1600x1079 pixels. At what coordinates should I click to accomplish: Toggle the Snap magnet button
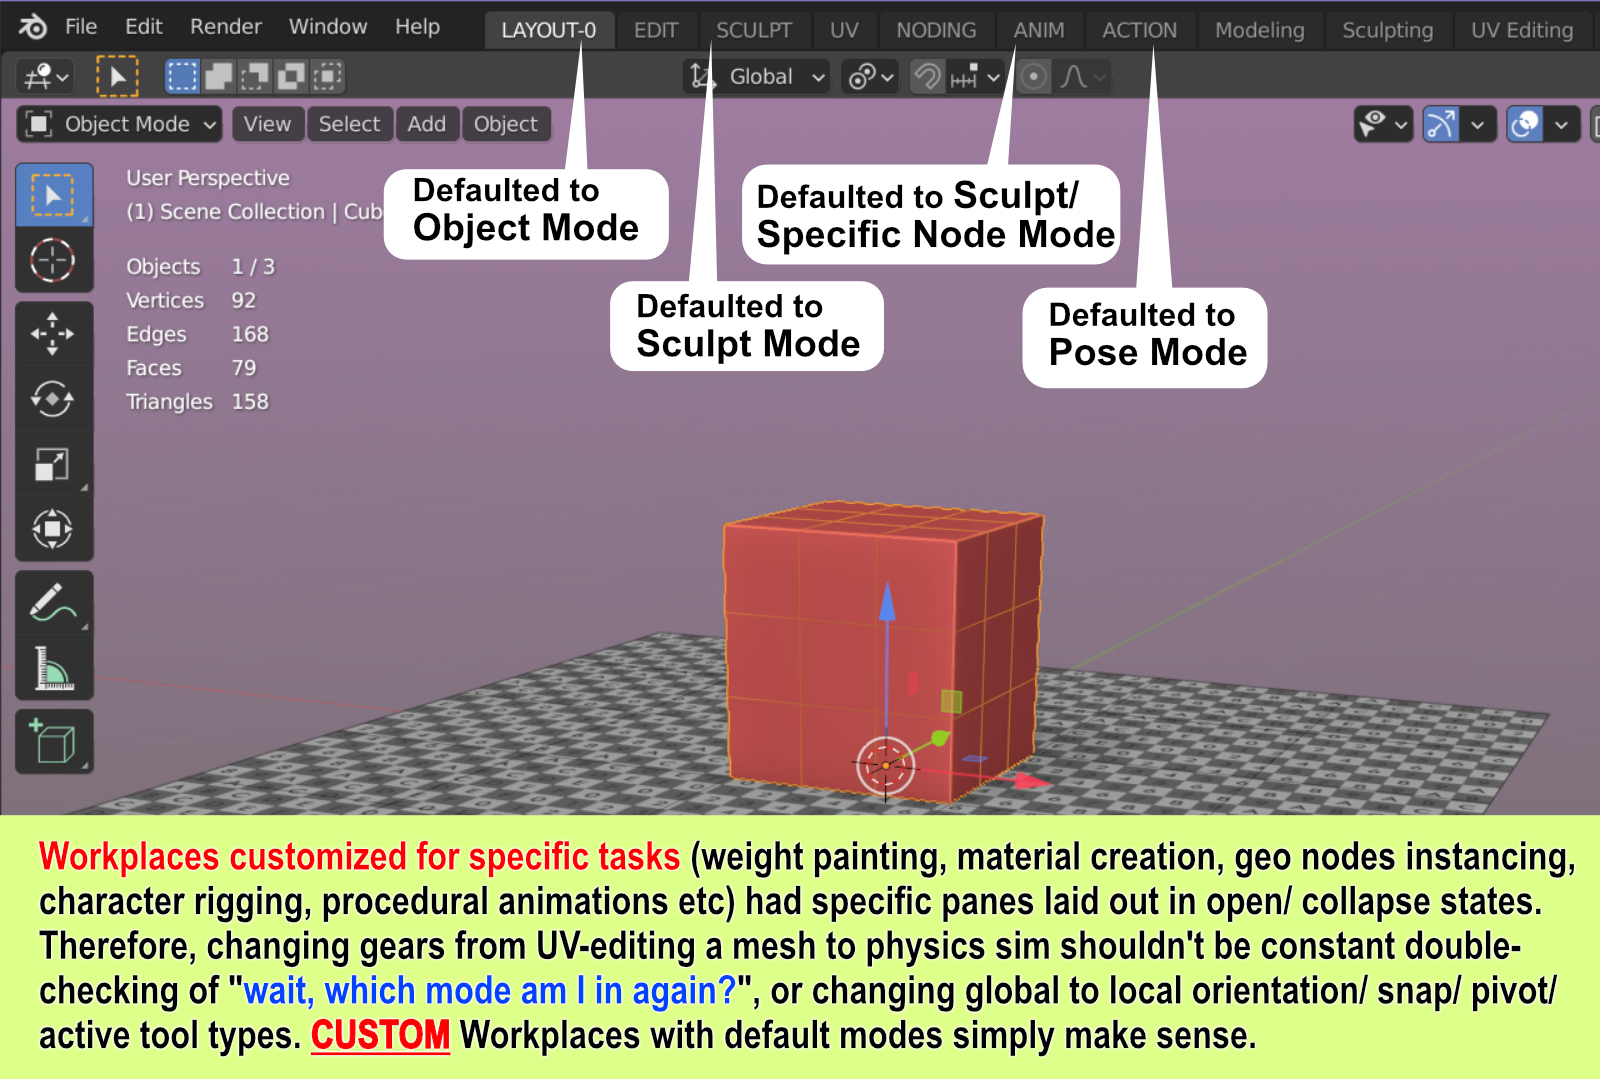click(x=928, y=76)
